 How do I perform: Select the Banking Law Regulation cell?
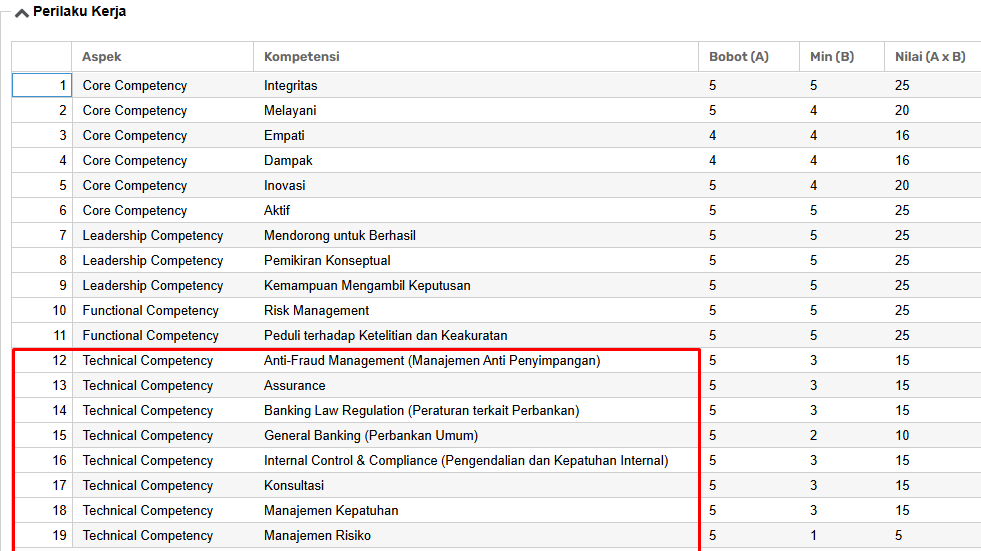tap(475, 410)
